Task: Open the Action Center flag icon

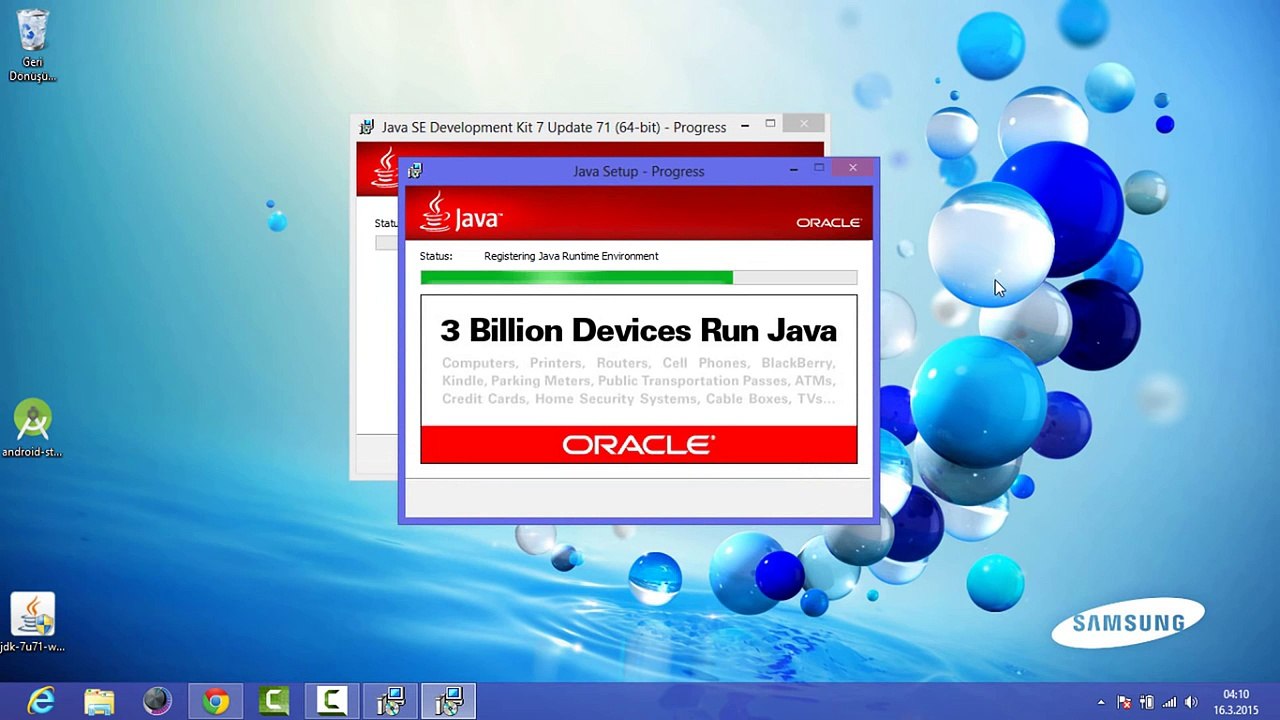Action: pyautogui.click(x=1124, y=702)
